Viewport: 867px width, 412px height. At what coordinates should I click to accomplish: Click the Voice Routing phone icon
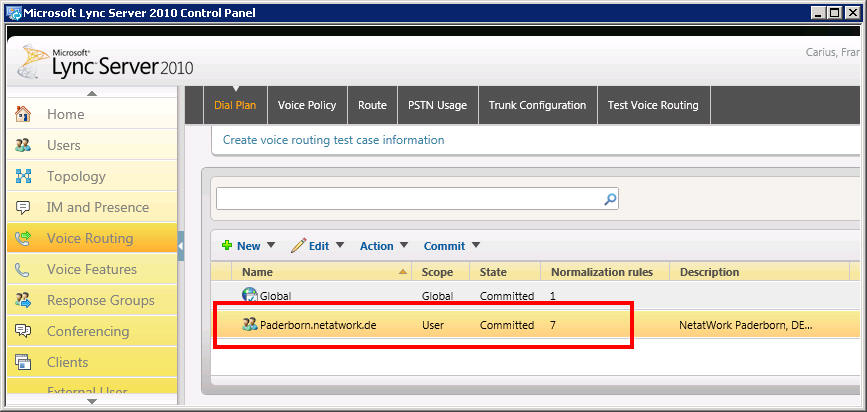pyautogui.click(x=23, y=238)
